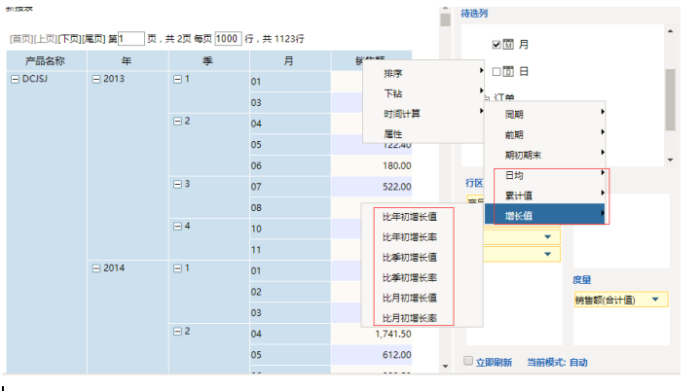
Task: Open the 累计值 submenu
Action: click(x=545, y=195)
